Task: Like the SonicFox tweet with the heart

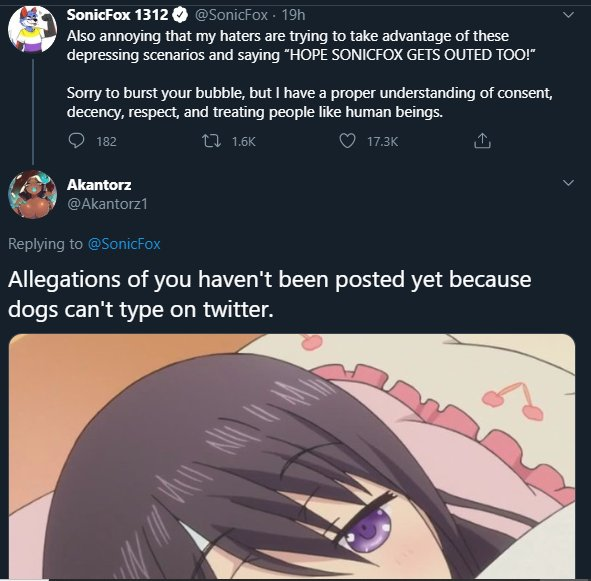Action: click(x=347, y=141)
